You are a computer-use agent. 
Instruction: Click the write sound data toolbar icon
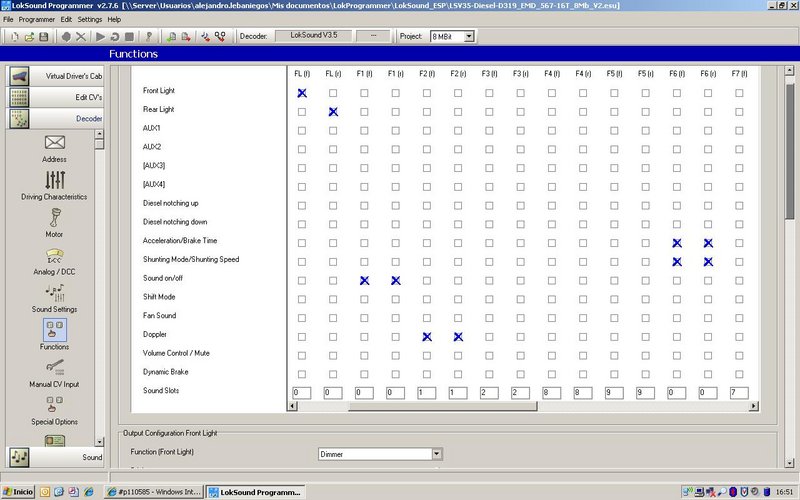[205, 37]
